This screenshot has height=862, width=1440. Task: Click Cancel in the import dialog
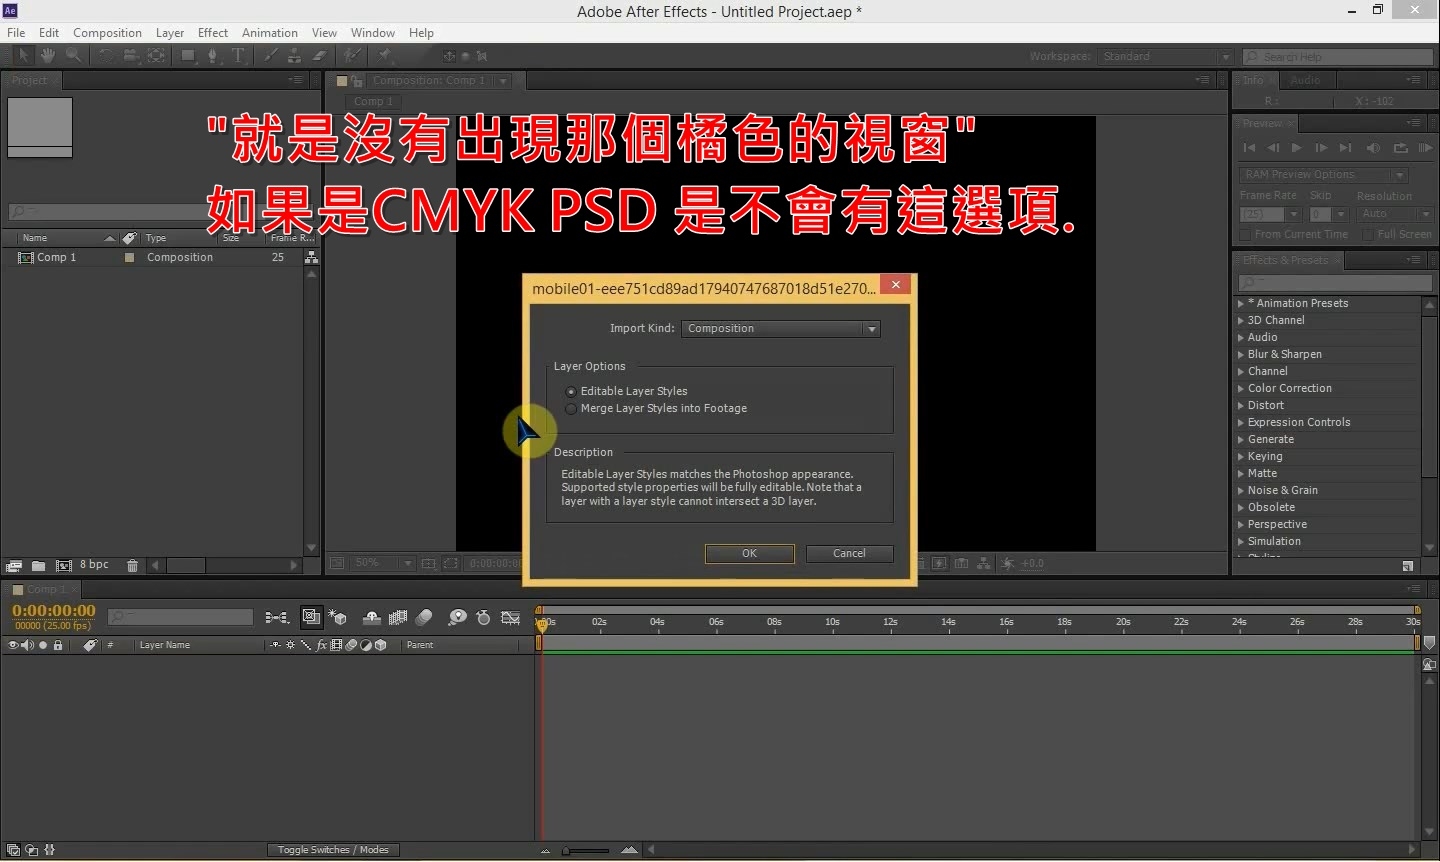click(x=849, y=553)
